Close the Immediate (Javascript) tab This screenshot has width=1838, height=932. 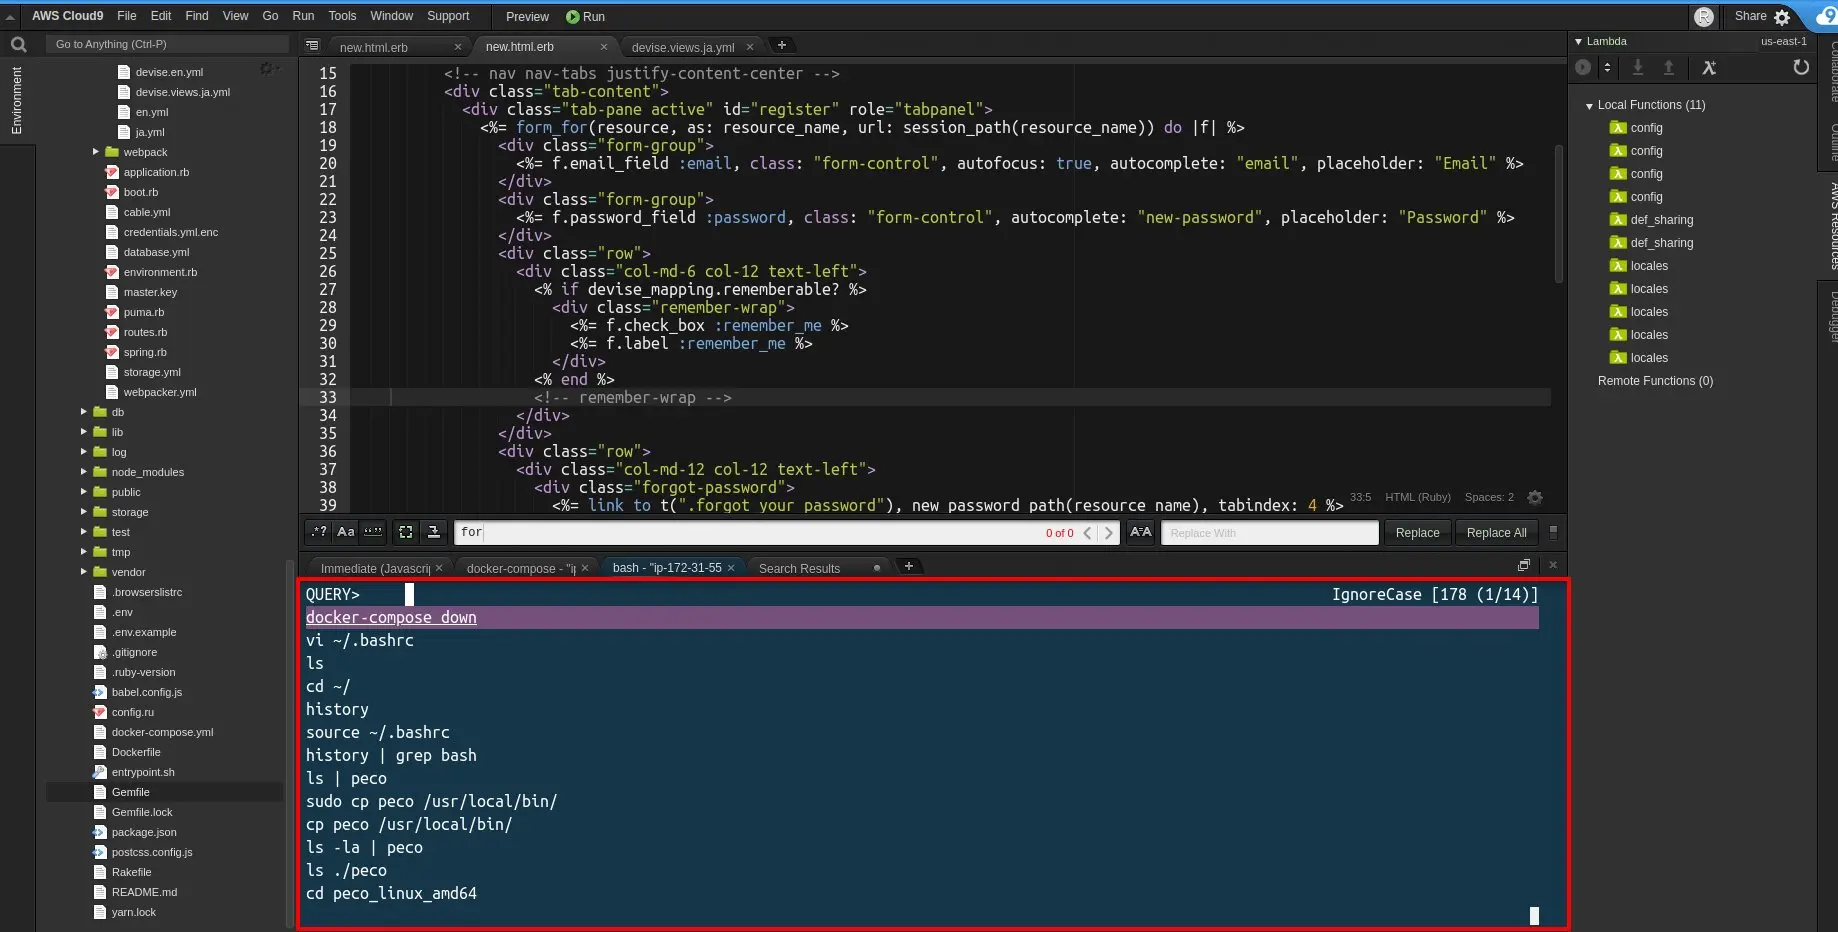coord(438,567)
